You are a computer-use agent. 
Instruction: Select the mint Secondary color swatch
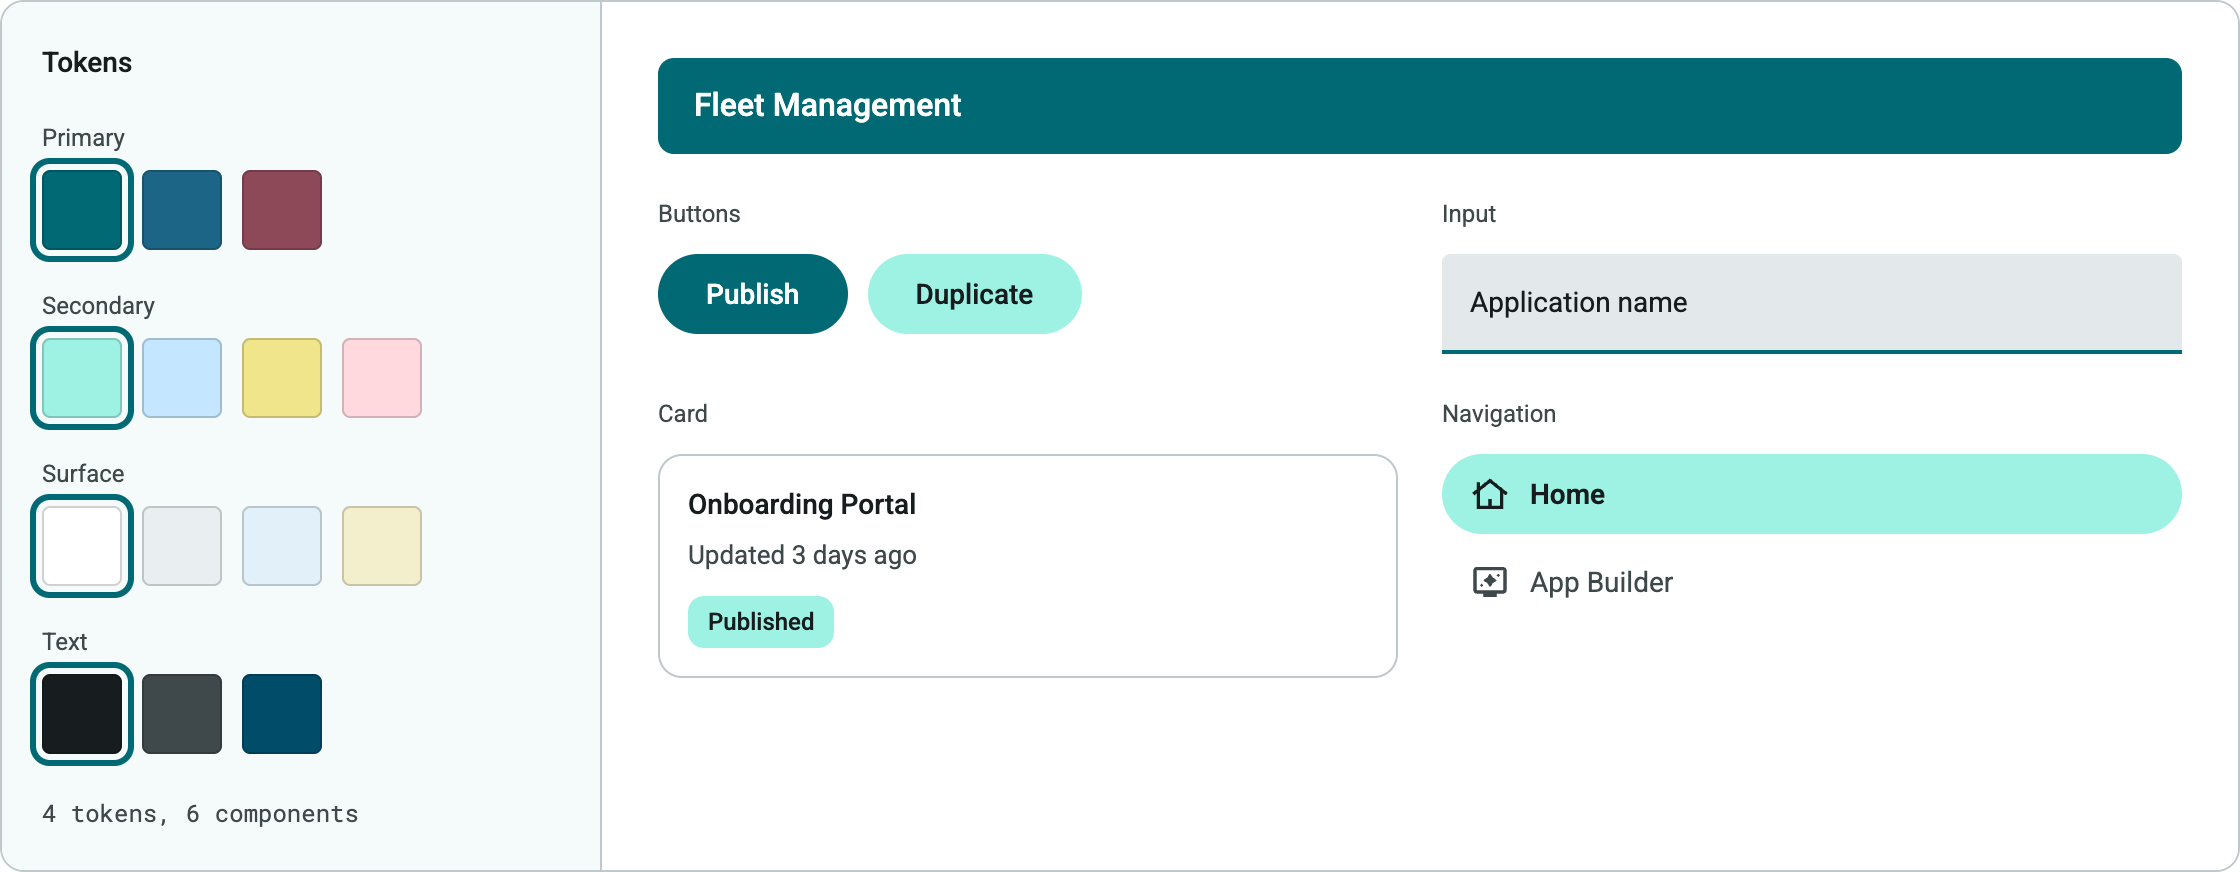[82, 378]
